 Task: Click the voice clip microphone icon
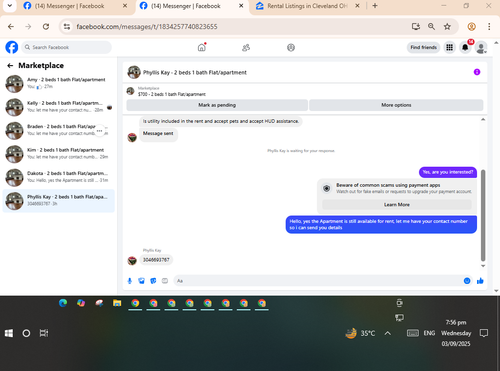pyautogui.click(x=130, y=281)
